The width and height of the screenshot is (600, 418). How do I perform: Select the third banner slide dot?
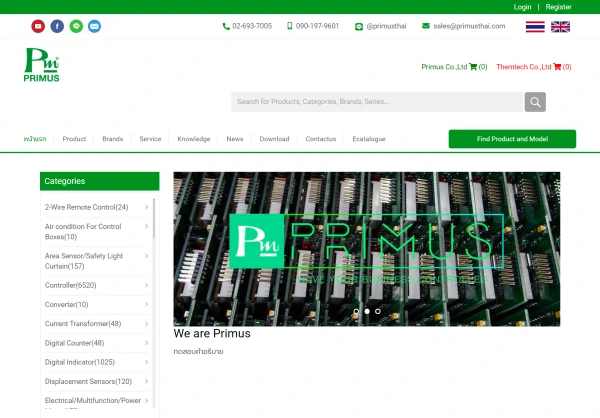(x=378, y=311)
